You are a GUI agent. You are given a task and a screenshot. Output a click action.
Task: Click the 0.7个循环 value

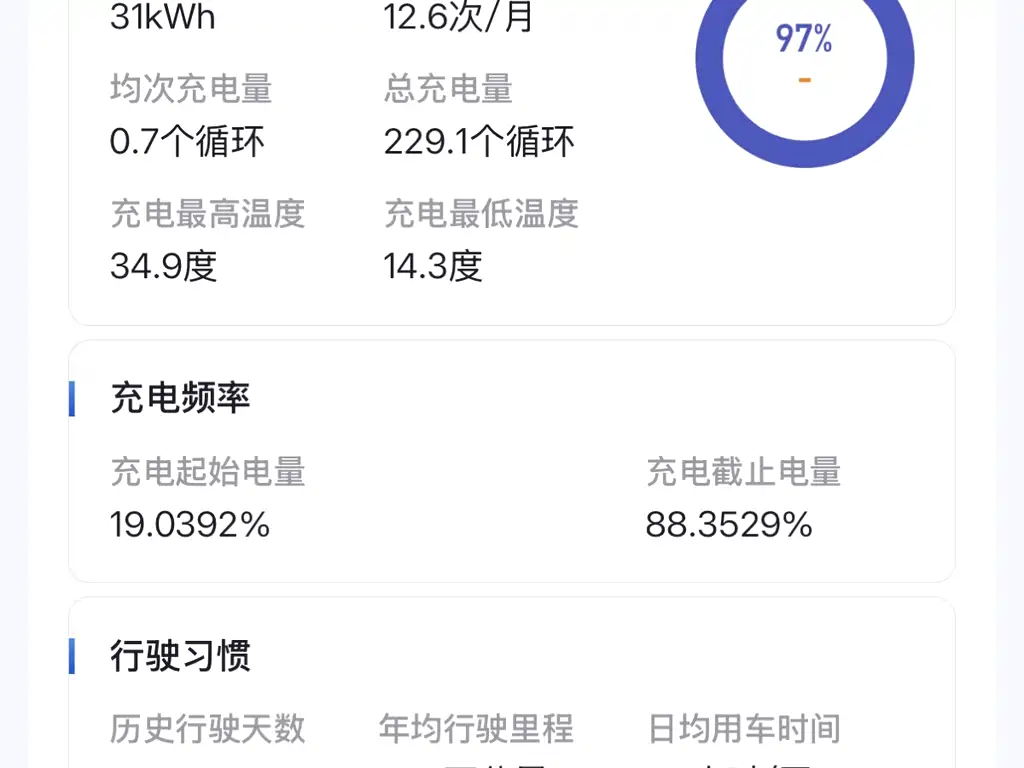(187, 142)
